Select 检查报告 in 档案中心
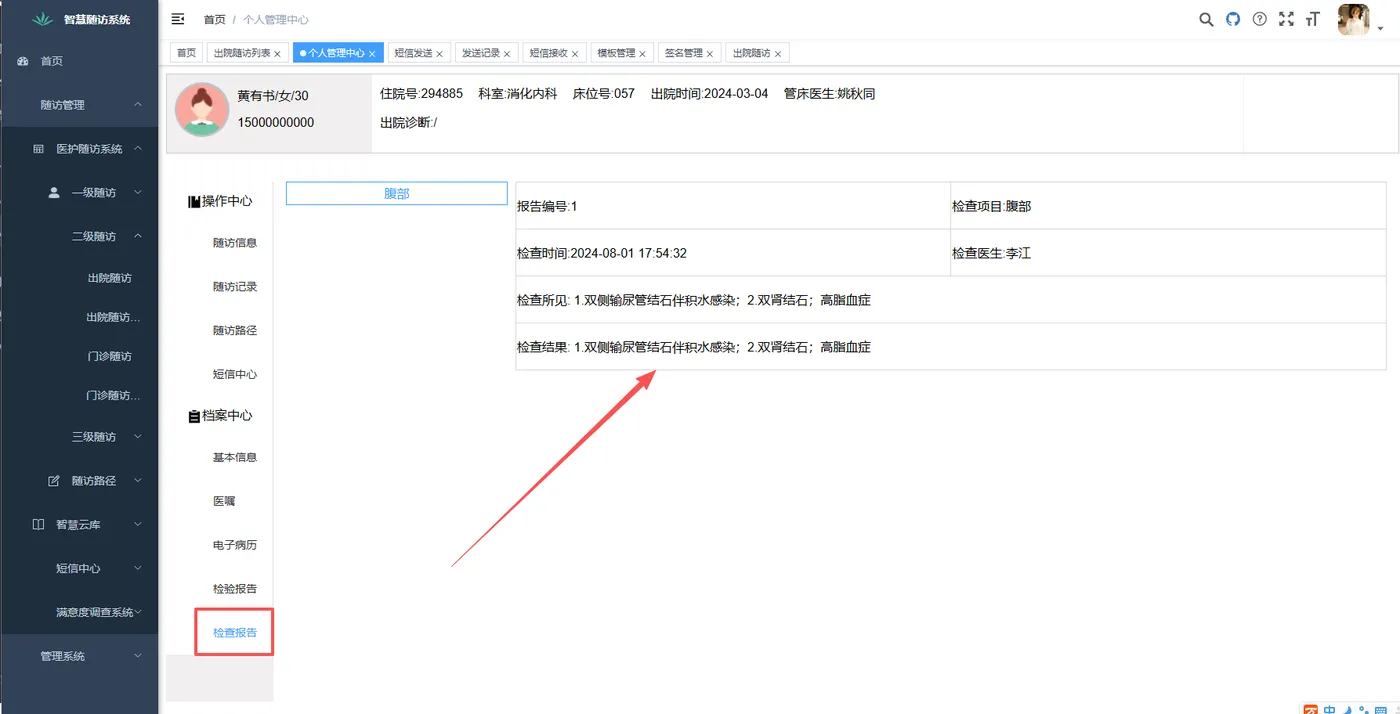Image resolution: width=1400 pixels, height=714 pixels. (x=235, y=633)
